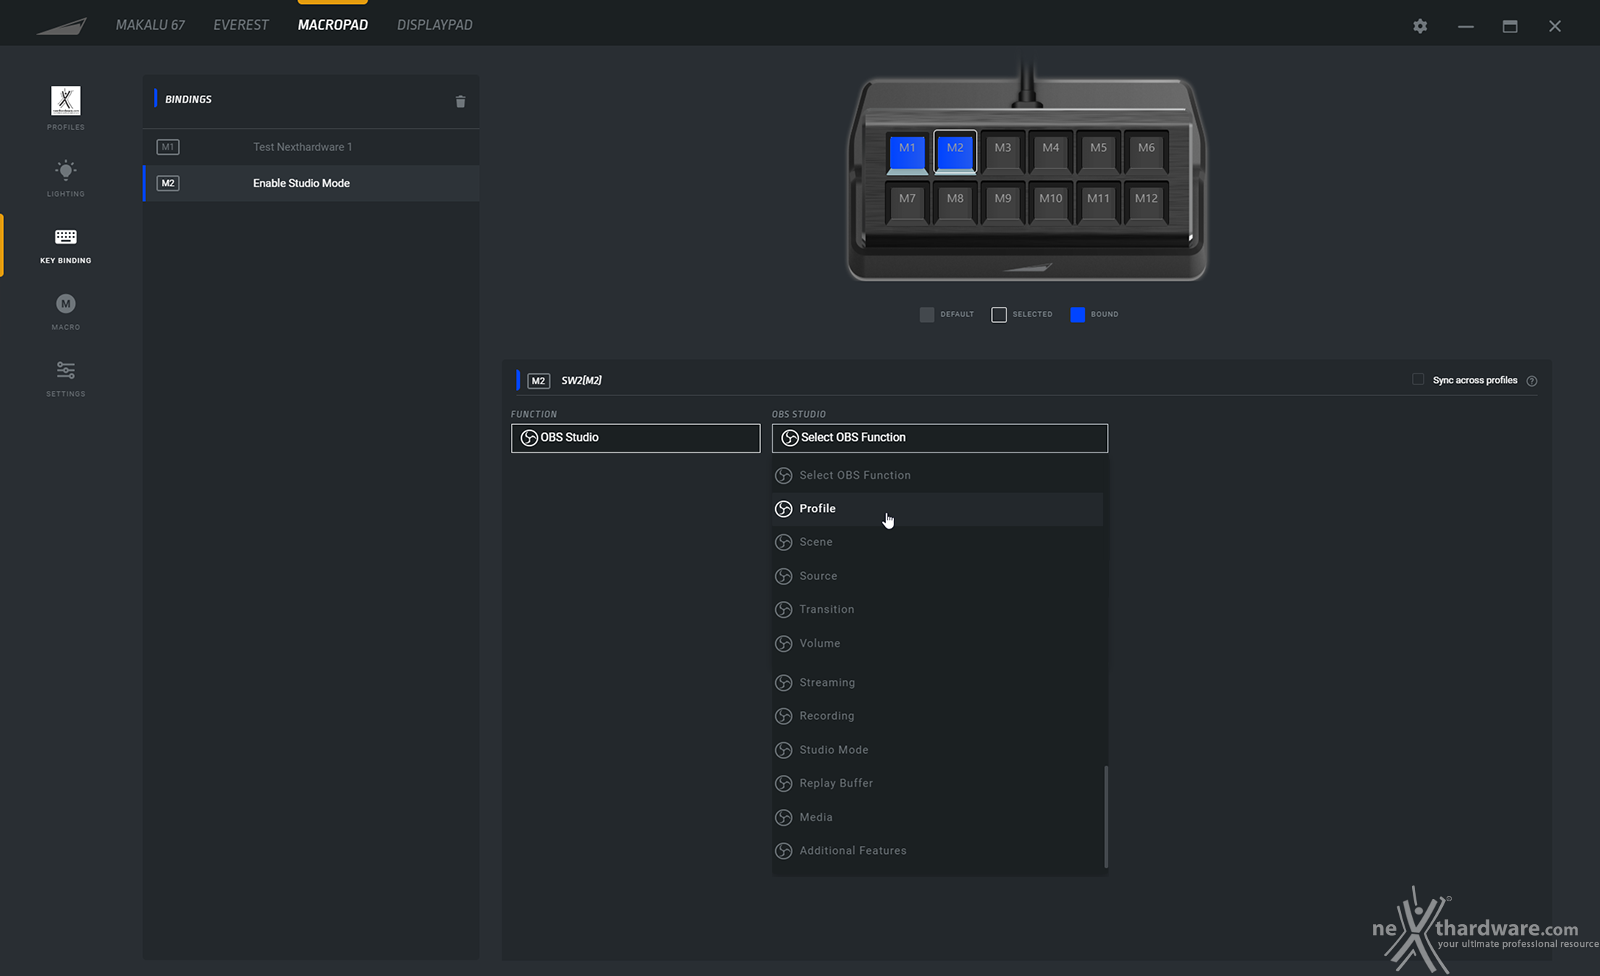Click the OBS function list scrollbar

[1106, 817]
